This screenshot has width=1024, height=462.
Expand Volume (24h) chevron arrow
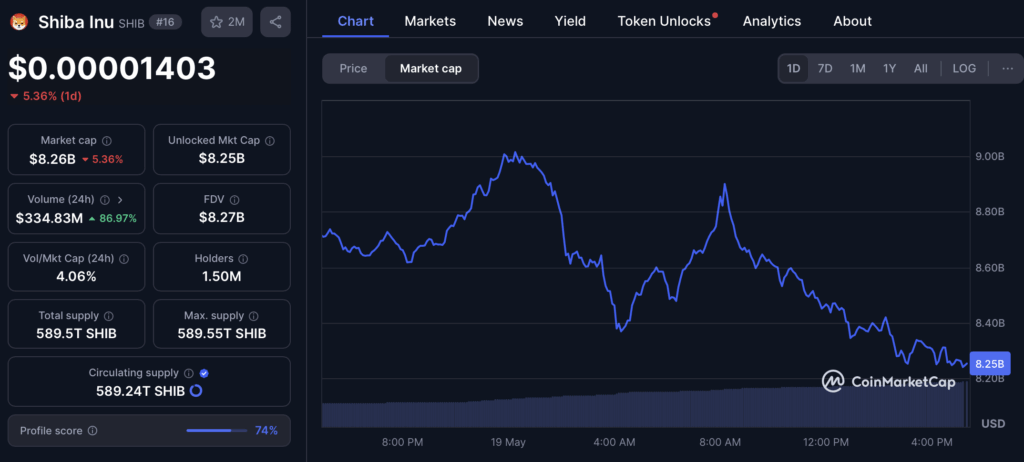[x=120, y=199]
